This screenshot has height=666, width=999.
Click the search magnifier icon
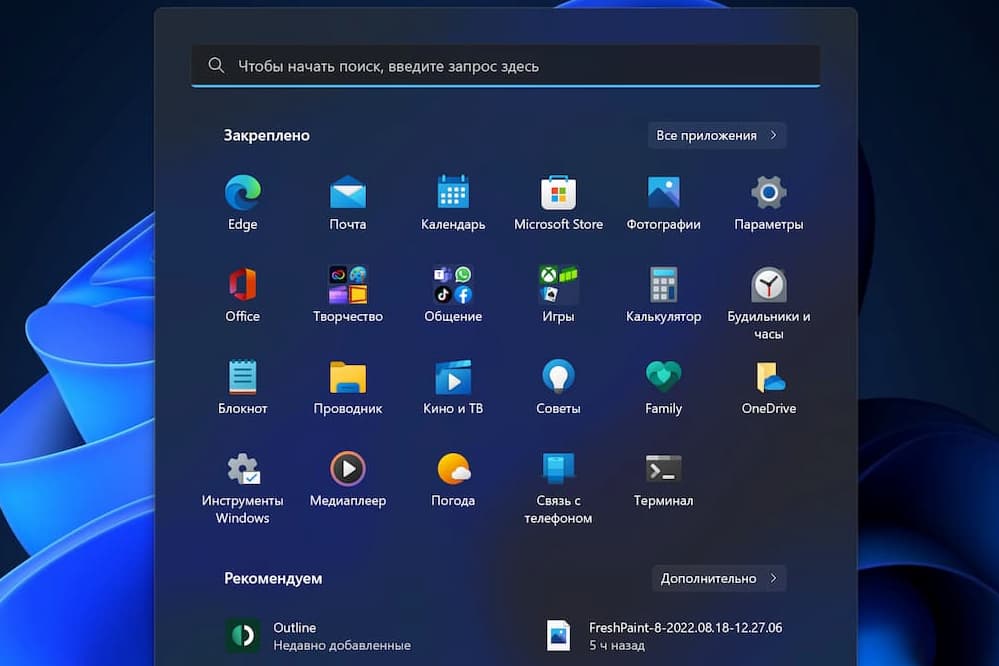[216, 65]
